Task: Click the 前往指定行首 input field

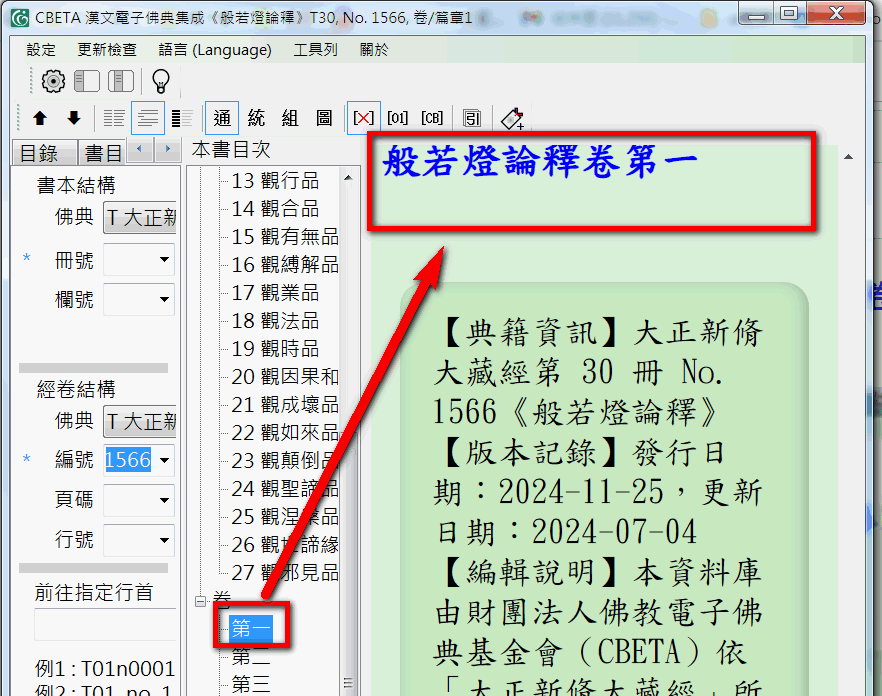Action: point(104,625)
